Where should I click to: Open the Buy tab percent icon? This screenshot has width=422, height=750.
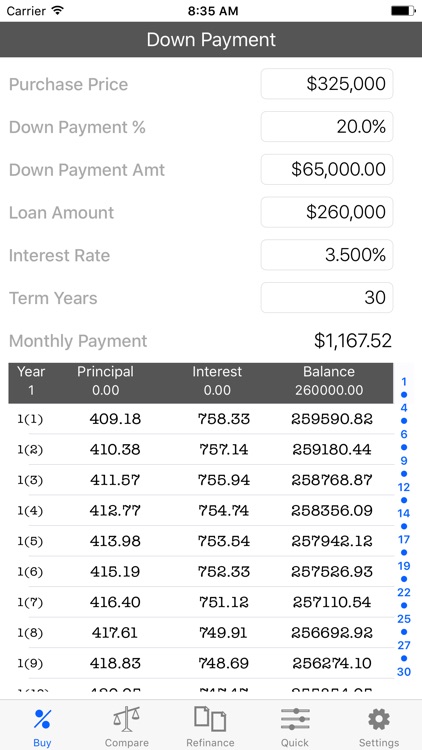click(x=42, y=719)
